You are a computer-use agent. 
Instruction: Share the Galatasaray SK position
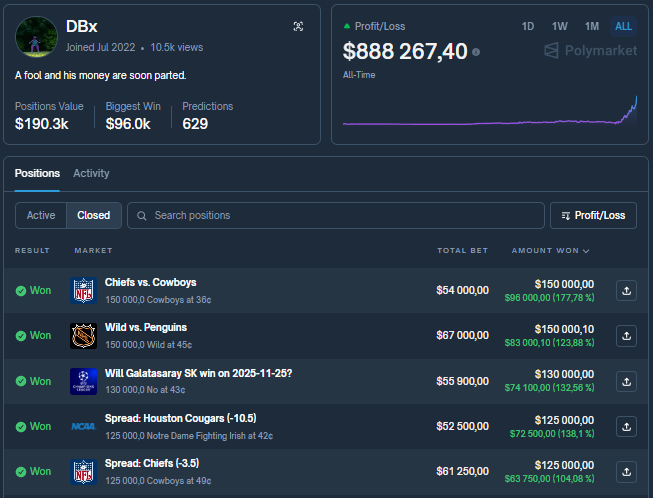point(626,381)
